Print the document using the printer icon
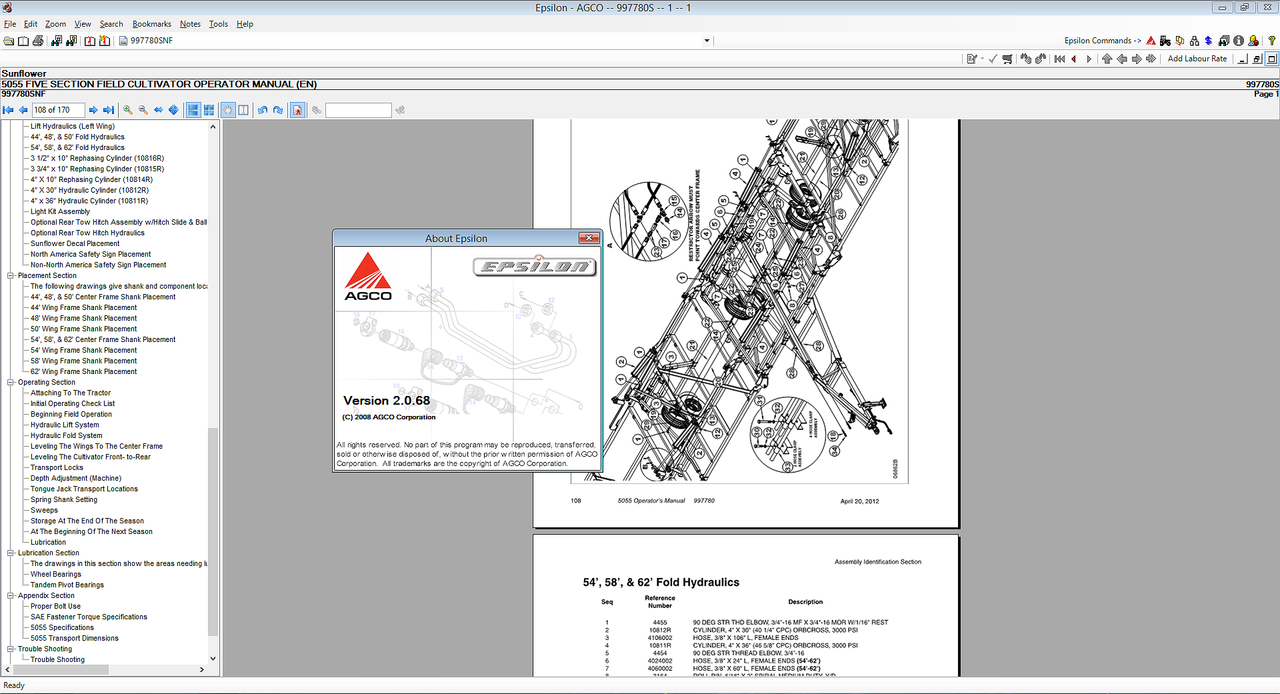 38,41
